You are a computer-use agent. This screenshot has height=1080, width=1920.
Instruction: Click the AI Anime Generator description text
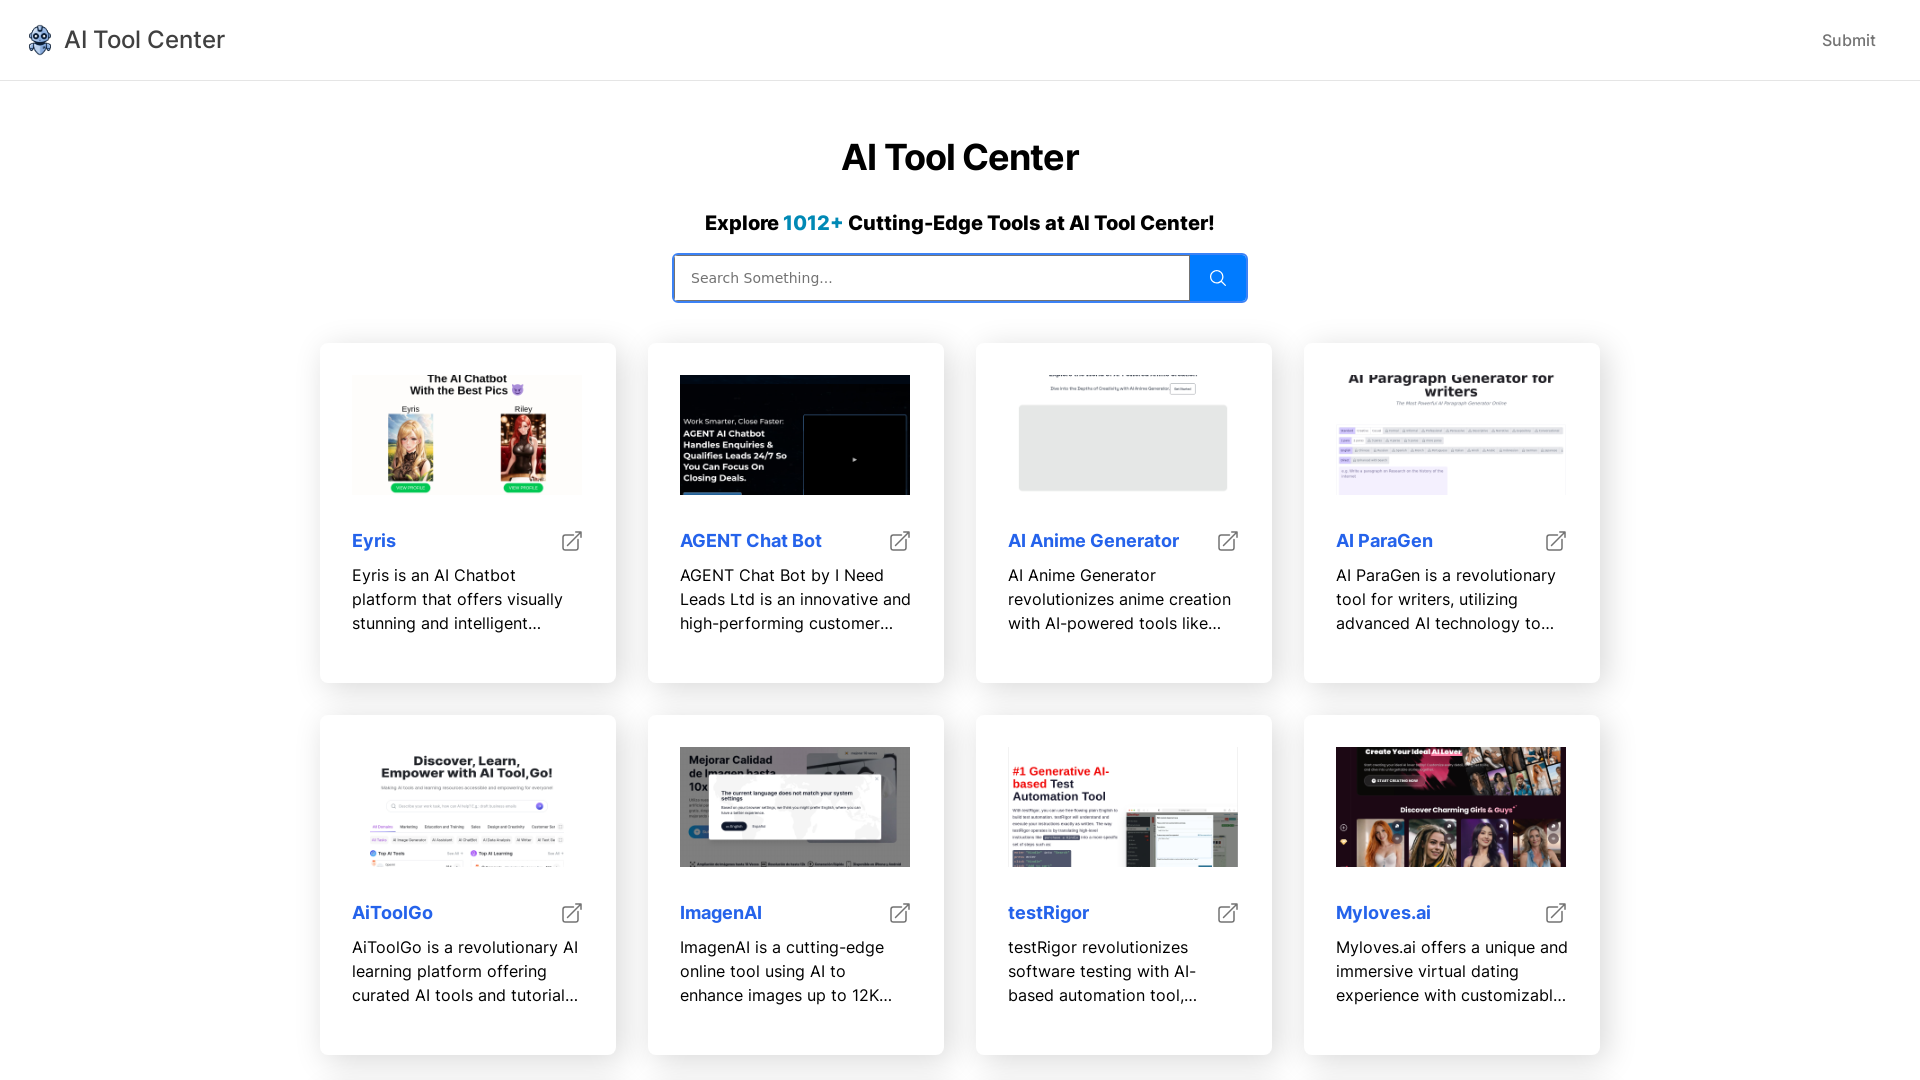(1119, 599)
